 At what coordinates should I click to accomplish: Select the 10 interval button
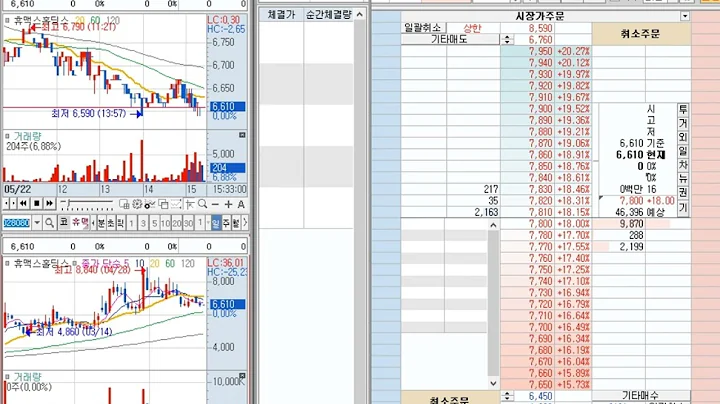[165, 223]
